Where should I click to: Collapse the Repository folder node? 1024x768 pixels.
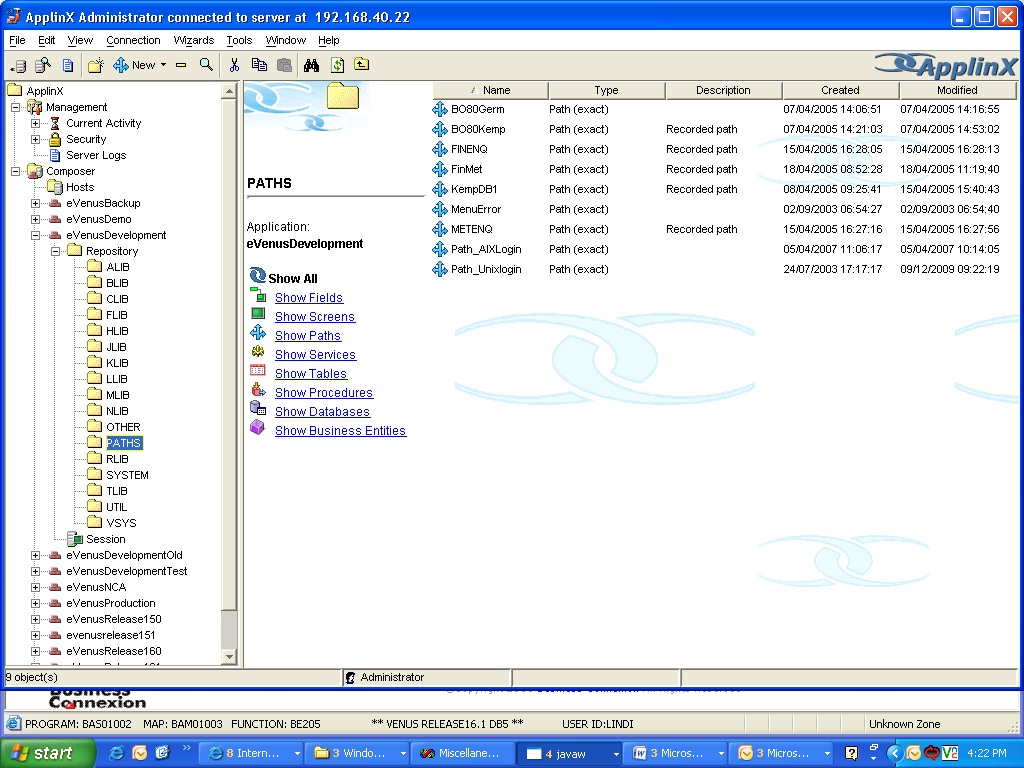(x=56, y=251)
